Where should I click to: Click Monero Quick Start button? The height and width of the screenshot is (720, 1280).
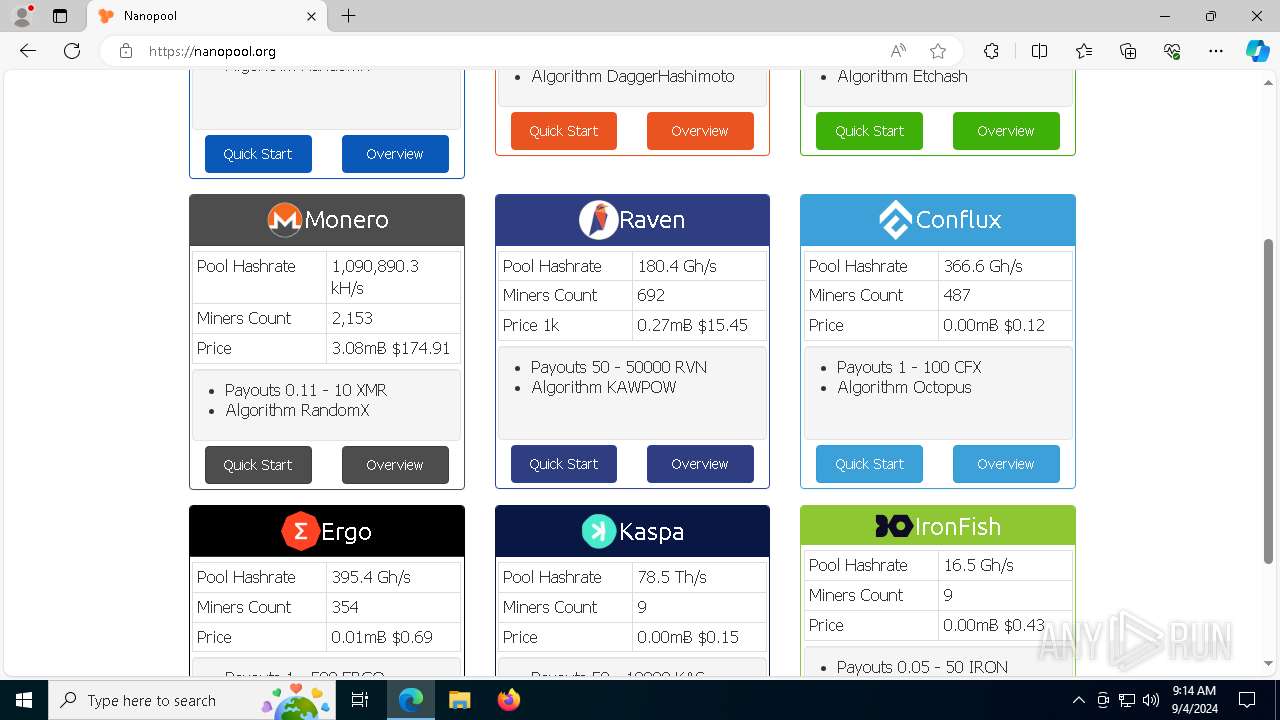[258, 465]
